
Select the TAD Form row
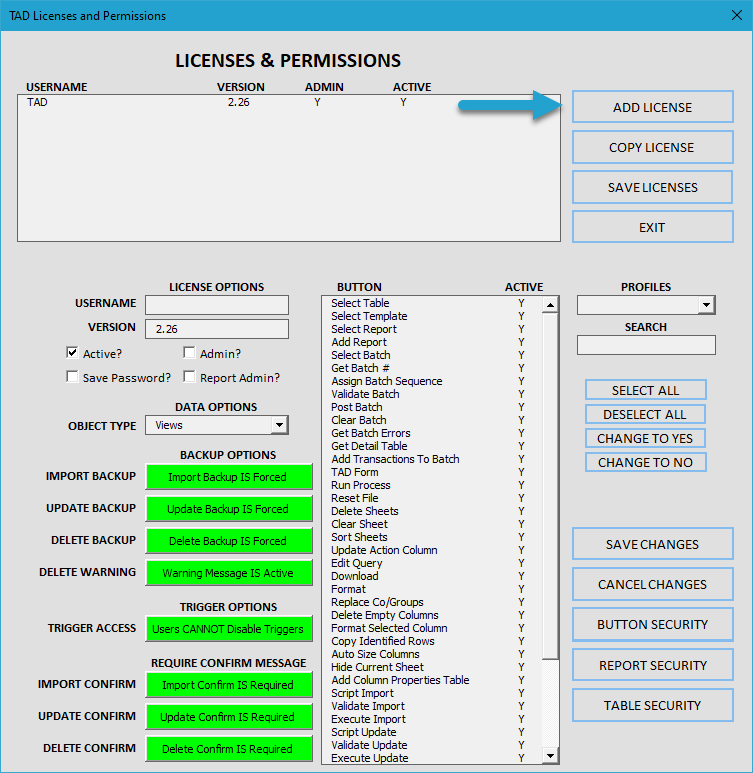point(431,472)
